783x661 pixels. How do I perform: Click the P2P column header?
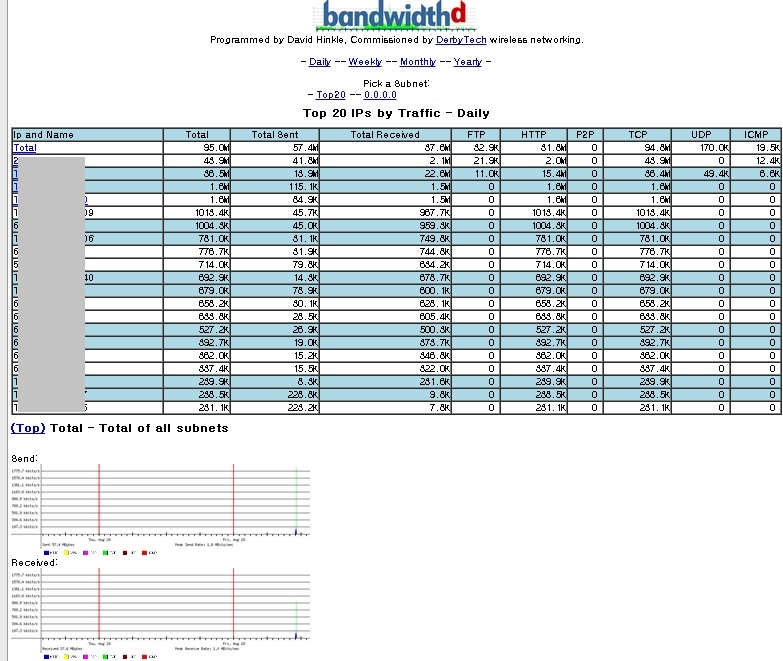pyautogui.click(x=585, y=135)
